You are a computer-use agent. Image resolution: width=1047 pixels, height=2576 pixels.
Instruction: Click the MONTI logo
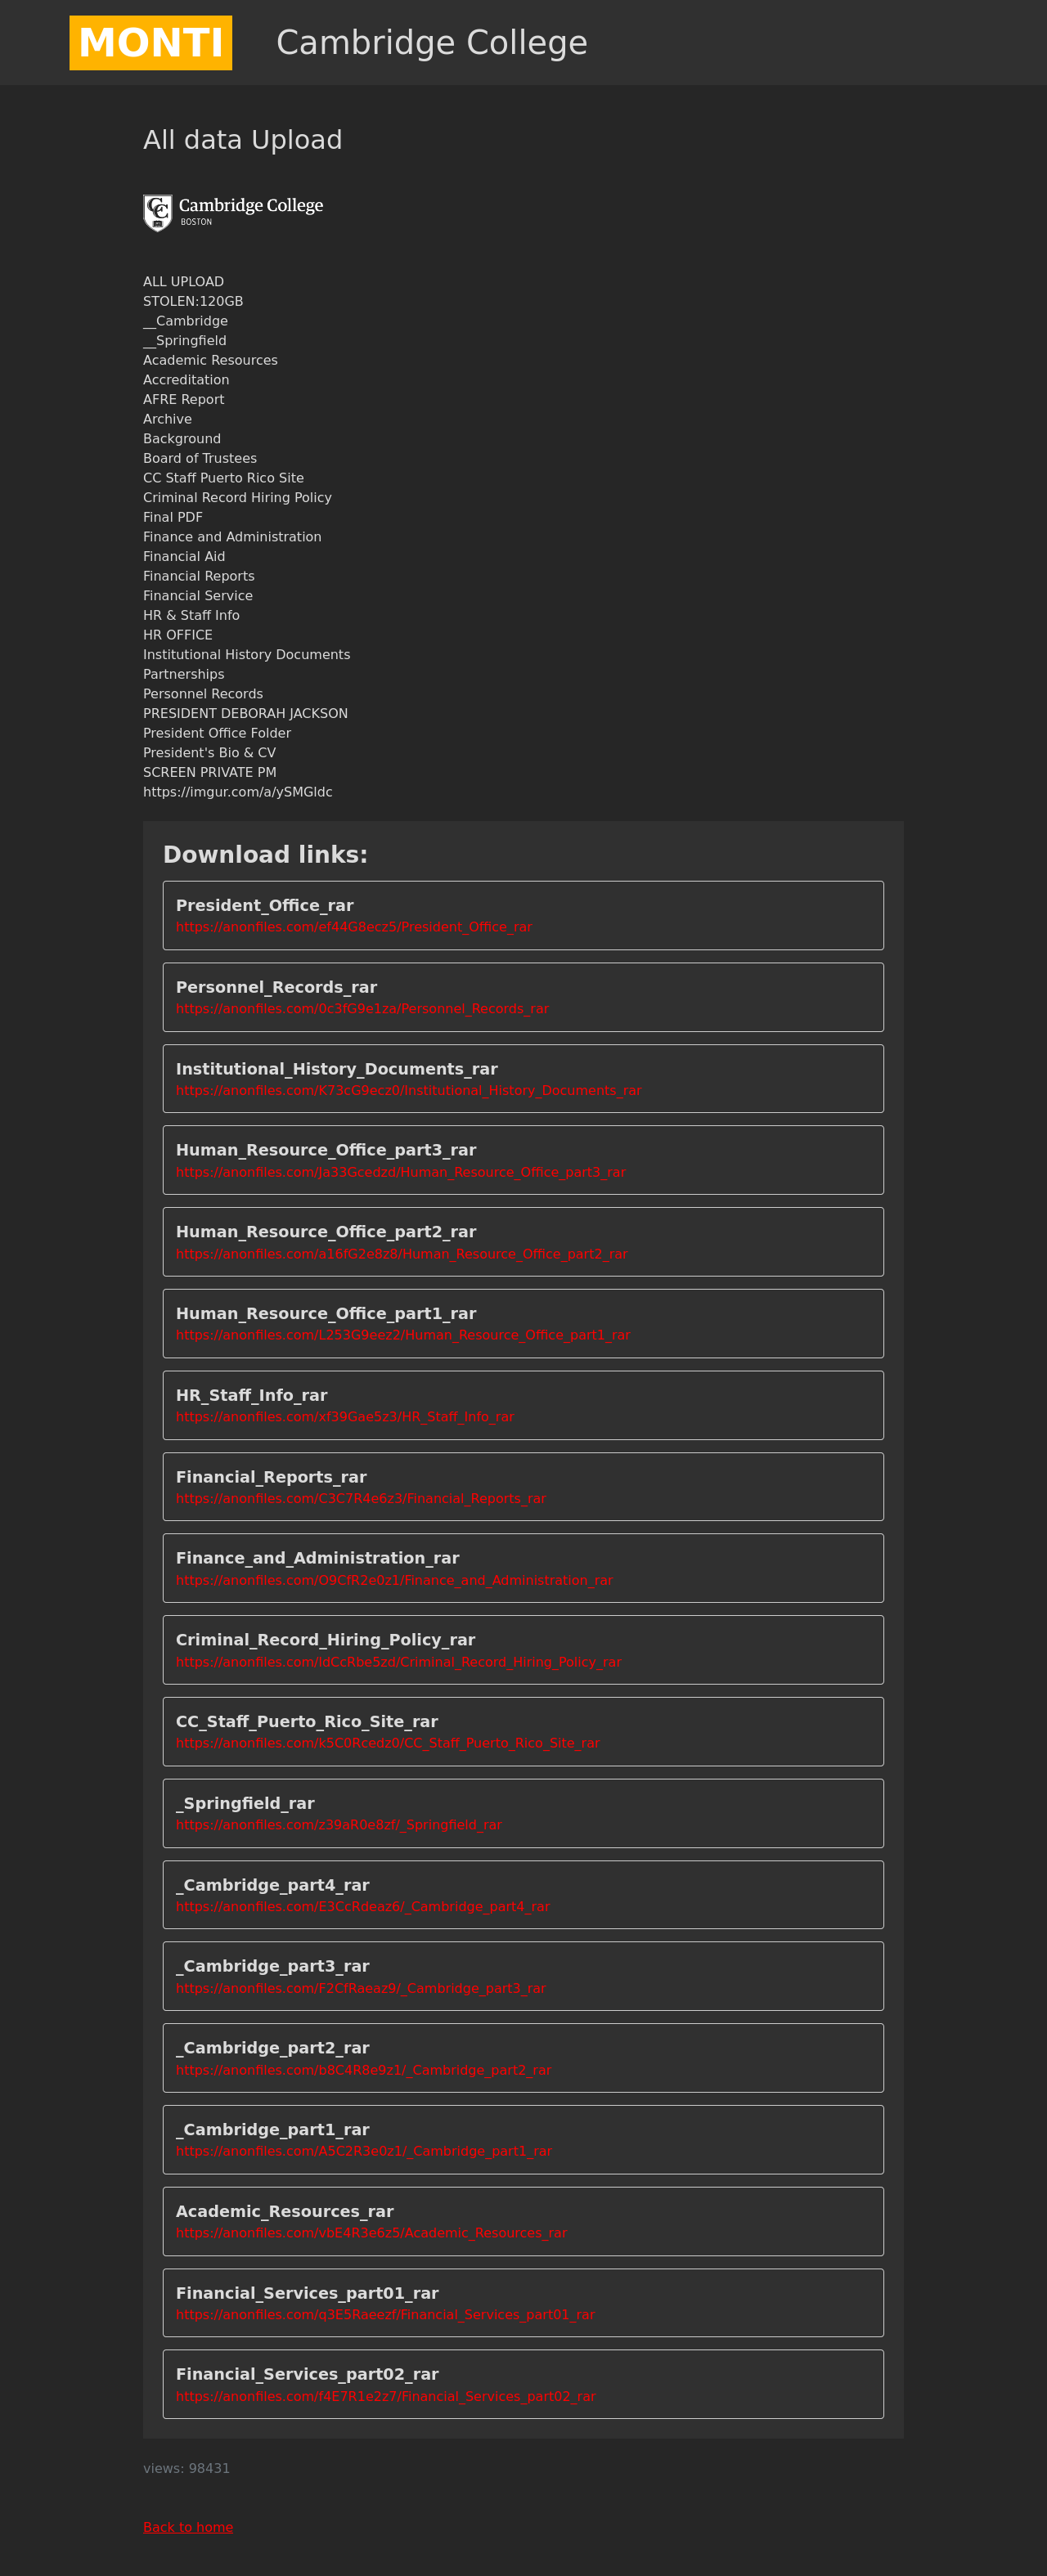pyautogui.click(x=150, y=43)
